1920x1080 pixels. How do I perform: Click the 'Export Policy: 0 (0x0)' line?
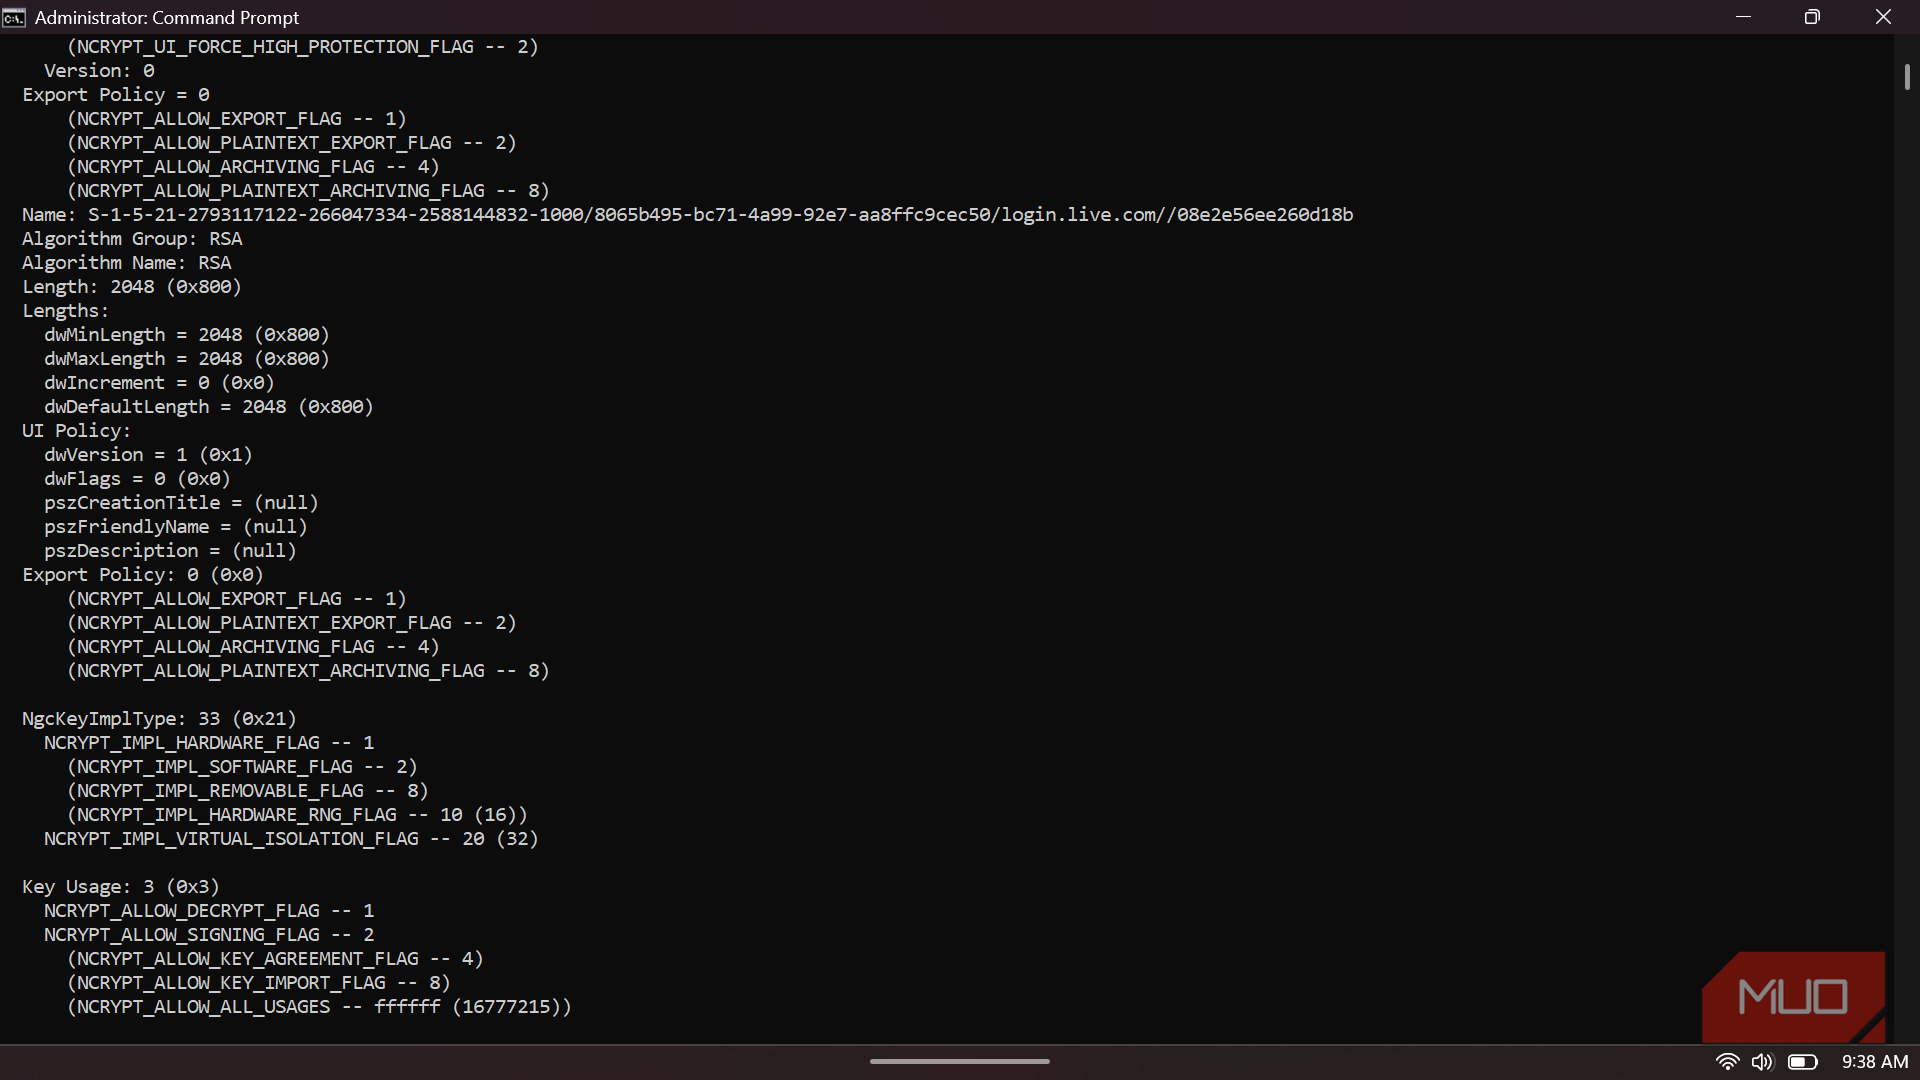point(143,575)
